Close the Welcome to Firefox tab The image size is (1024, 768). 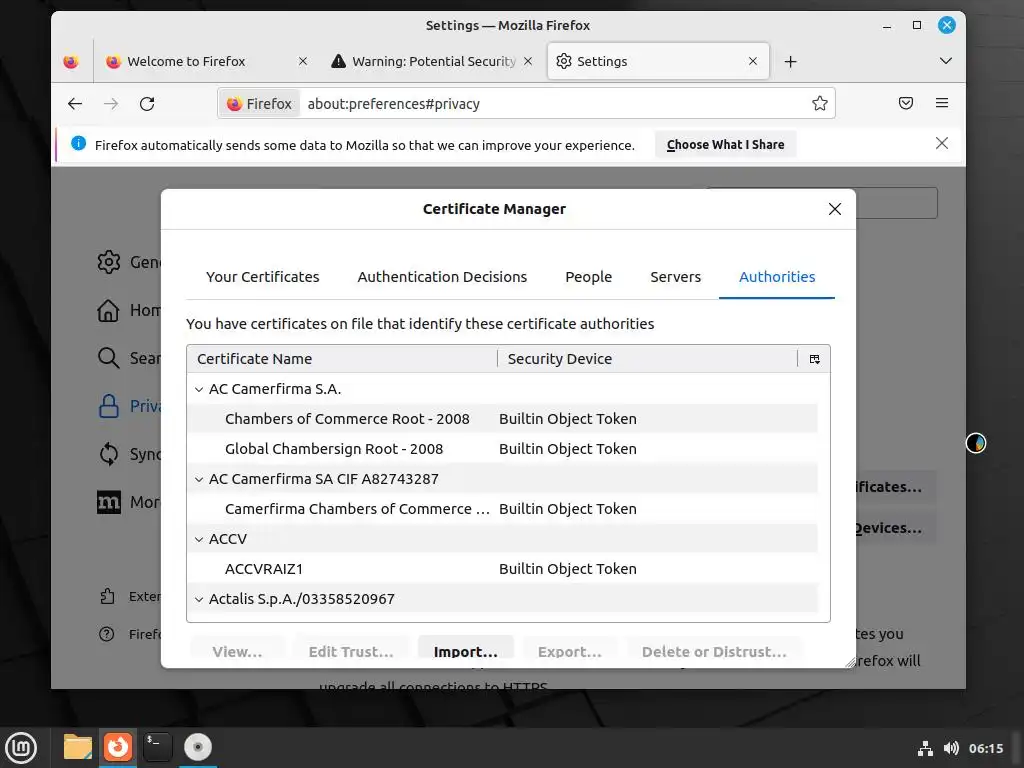click(302, 61)
